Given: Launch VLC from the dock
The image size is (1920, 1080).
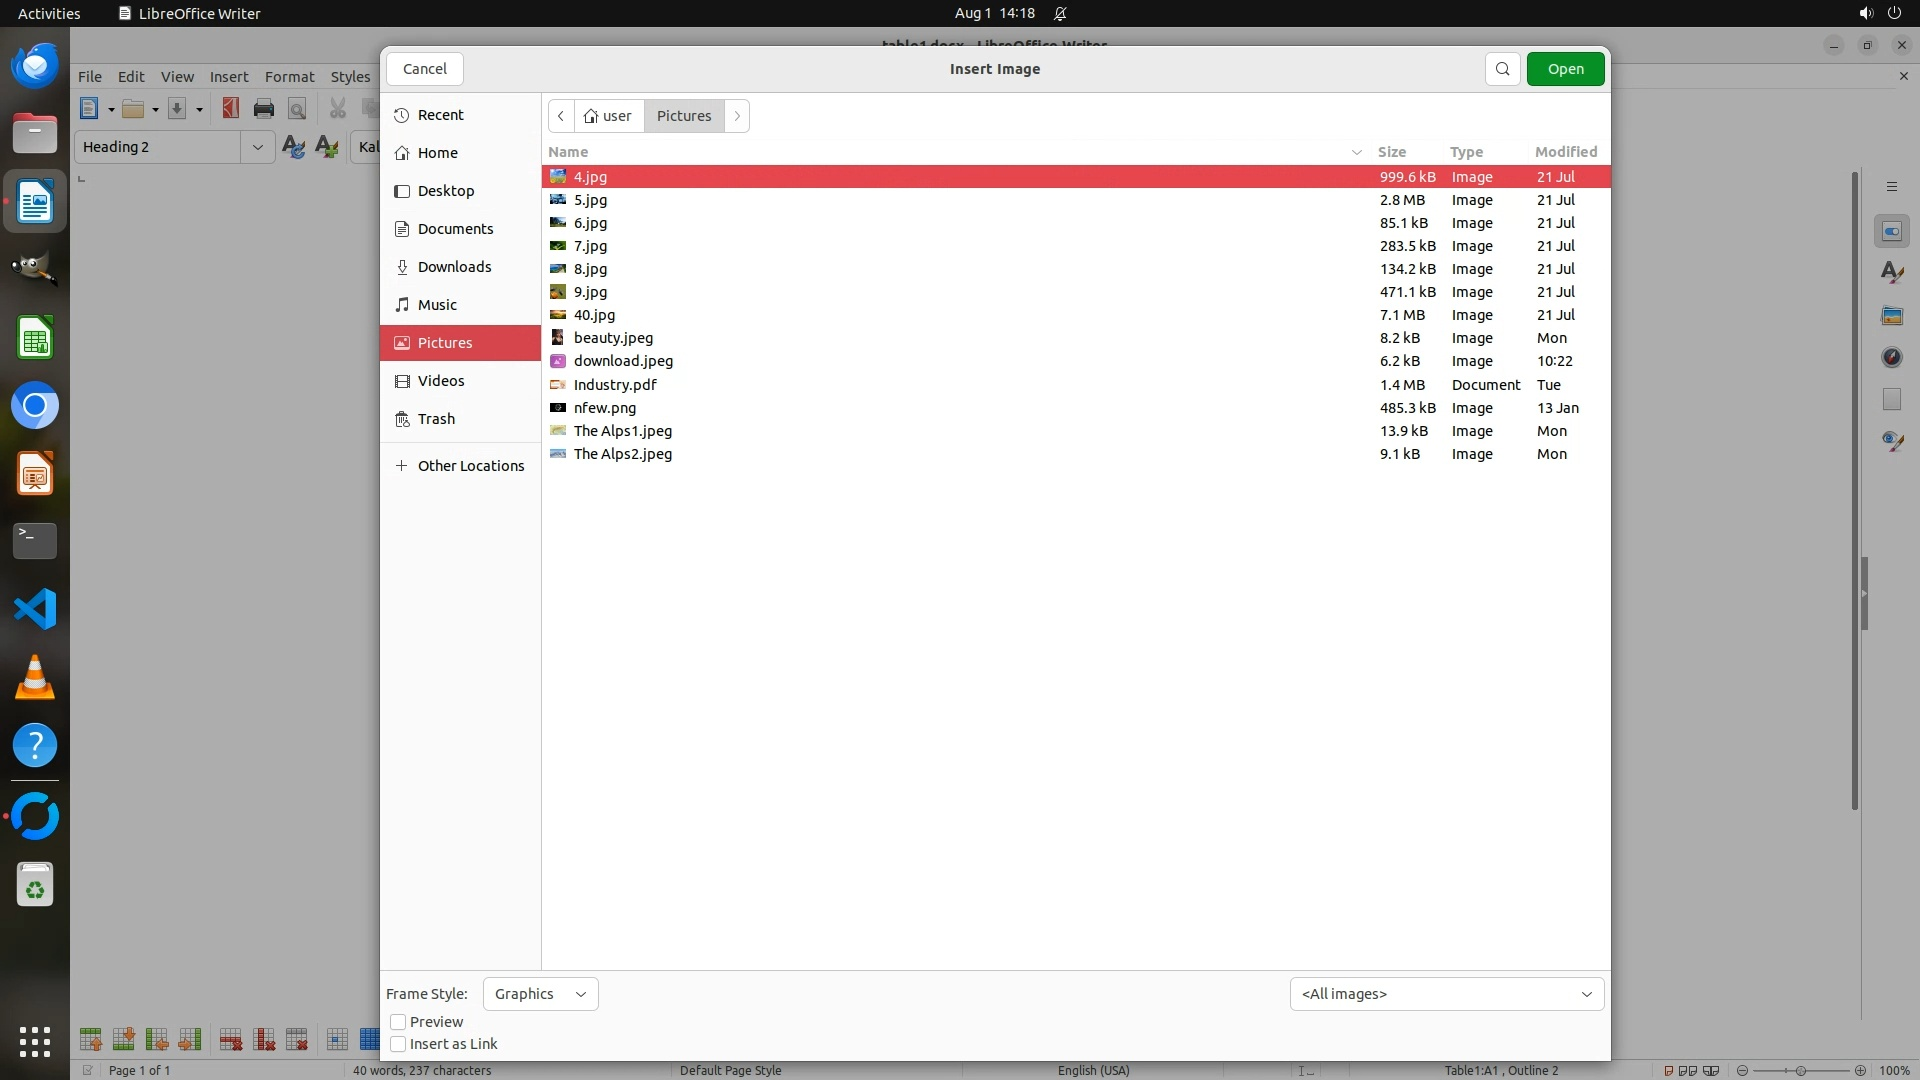Looking at the screenshot, I should 35,677.
